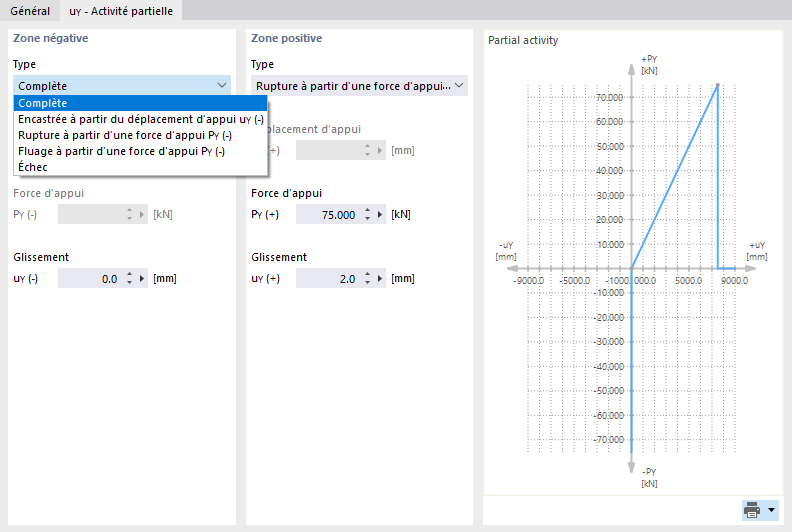Decrease PY (+) force with down arrow
792x532 pixels.
point(367,219)
